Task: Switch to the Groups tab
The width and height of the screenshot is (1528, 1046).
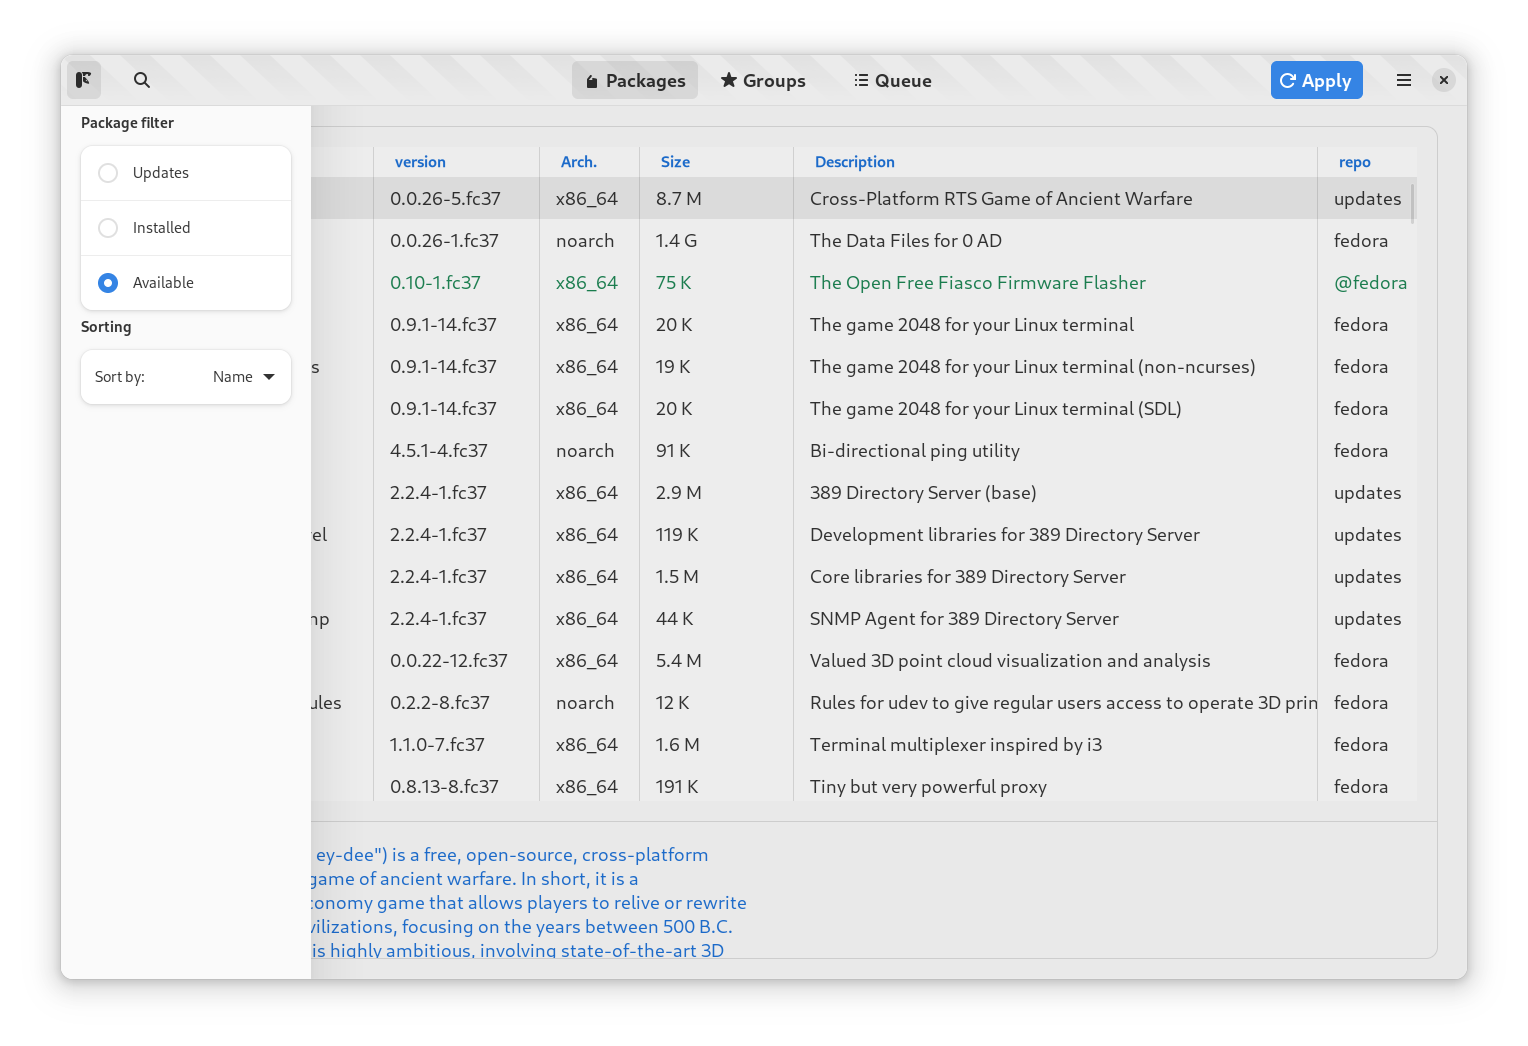Action: [x=763, y=80]
